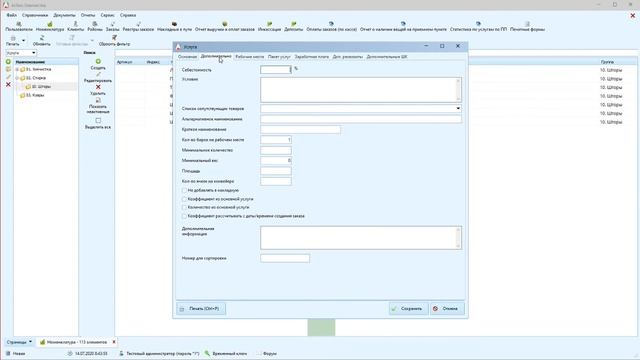Viewport: 640px width, 360px height.
Task: Select 03. Ковры in group tree
Action: (x=35, y=95)
